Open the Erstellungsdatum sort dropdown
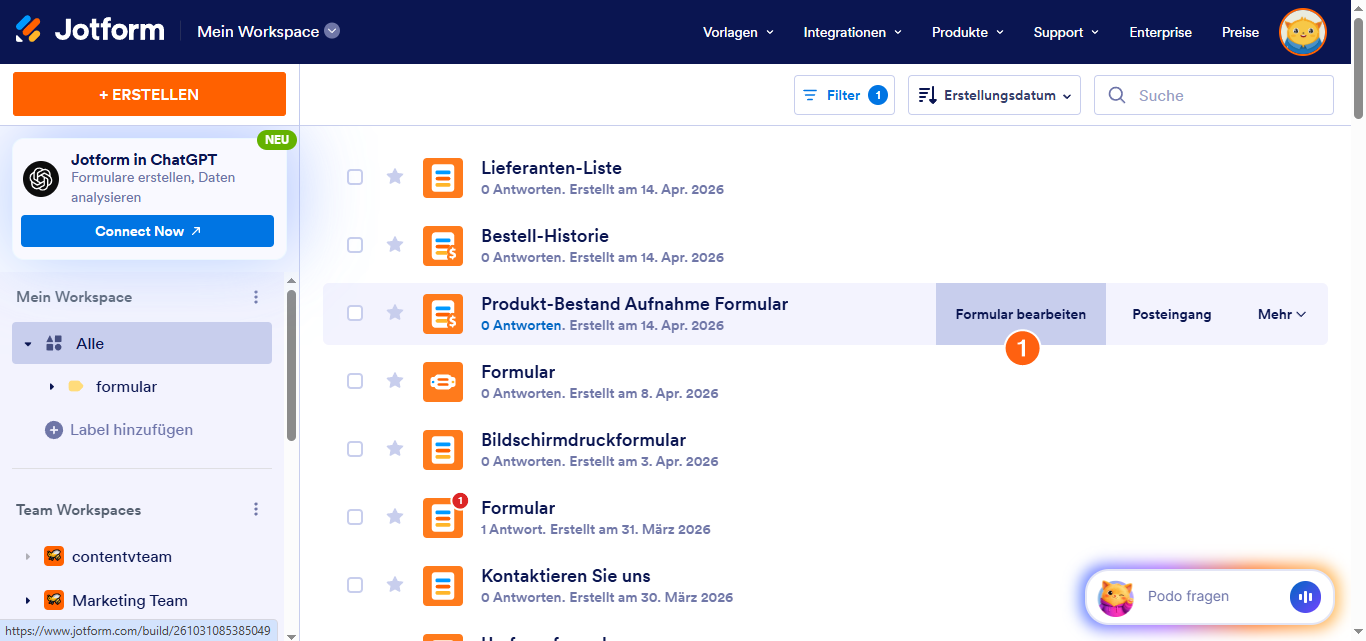This screenshot has width=1366, height=641. click(993, 94)
